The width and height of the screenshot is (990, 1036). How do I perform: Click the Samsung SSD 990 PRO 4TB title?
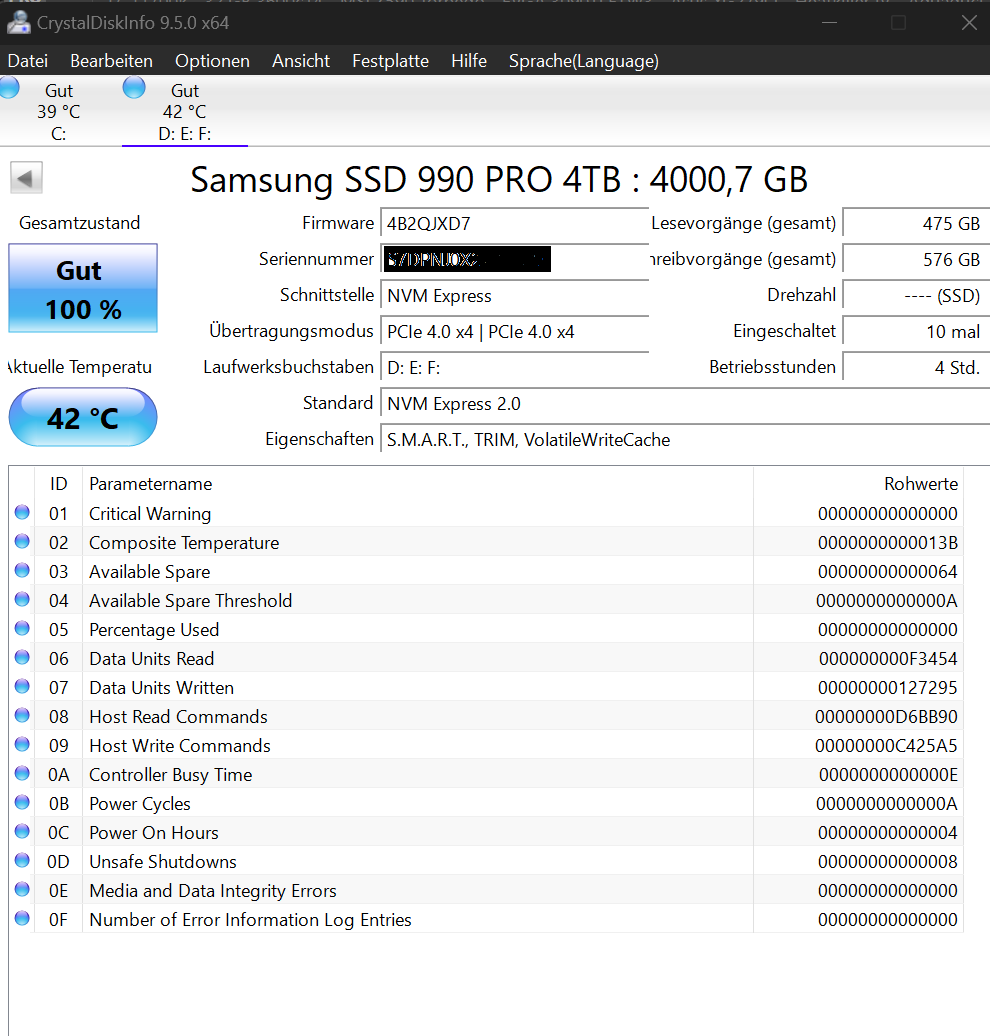point(499,180)
